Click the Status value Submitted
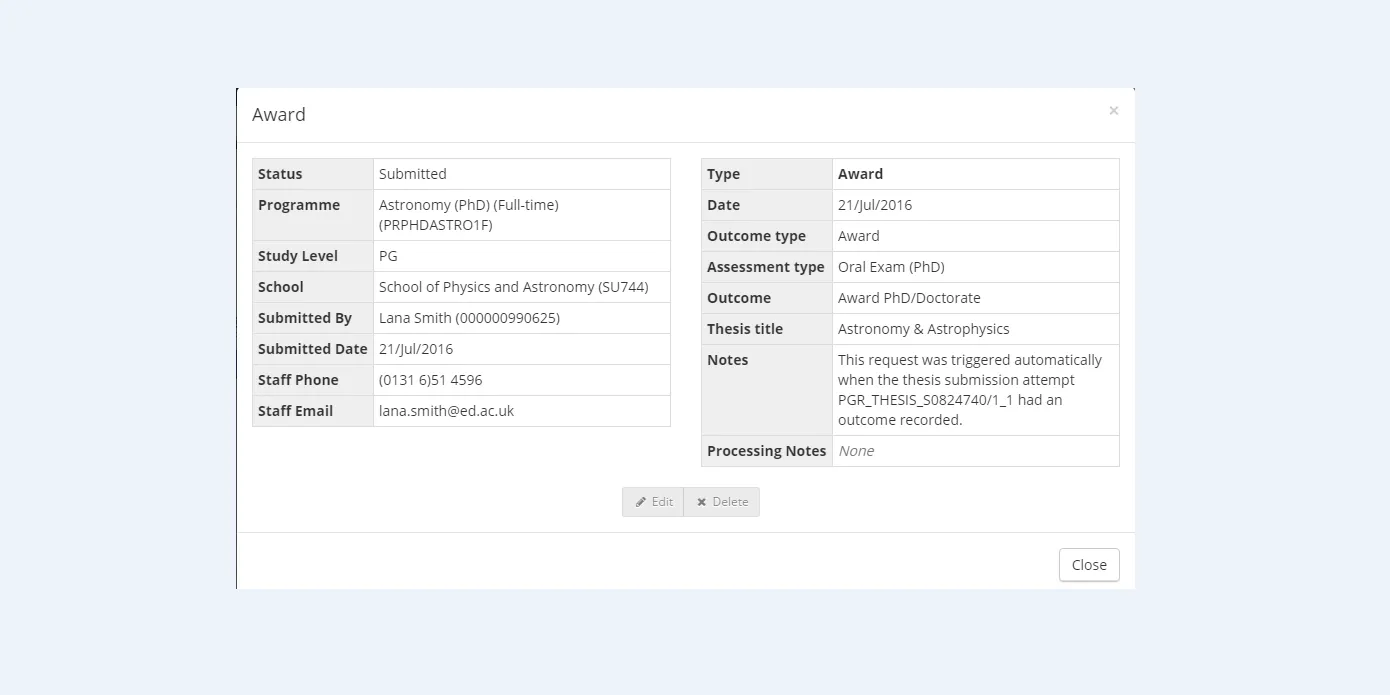Image resolution: width=1390 pixels, height=695 pixels. pyautogui.click(x=412, y=174)
